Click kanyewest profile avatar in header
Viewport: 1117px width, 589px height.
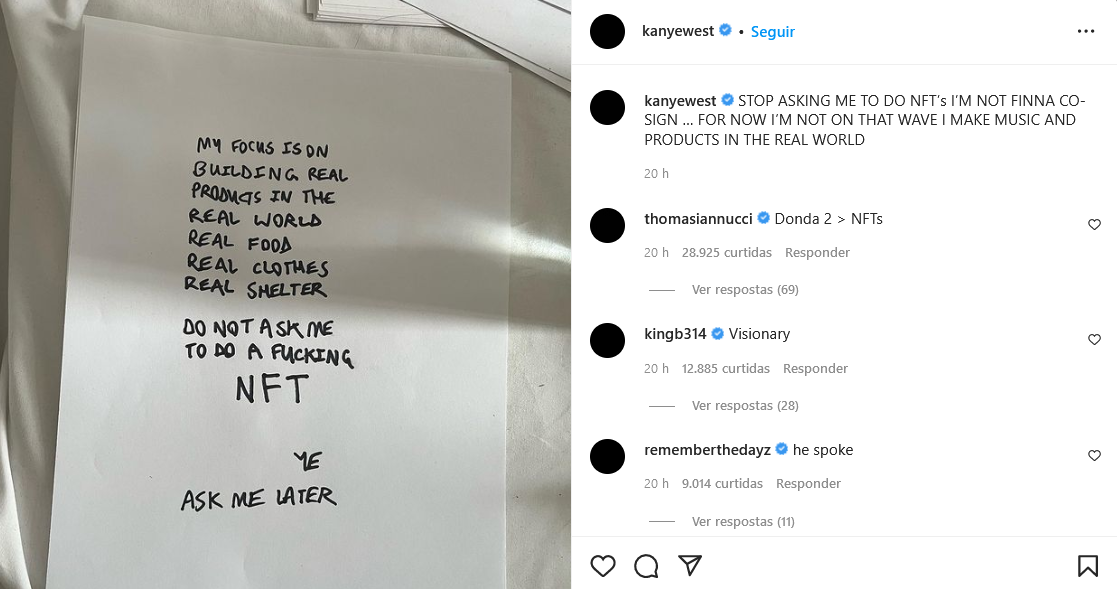point(608,31)
